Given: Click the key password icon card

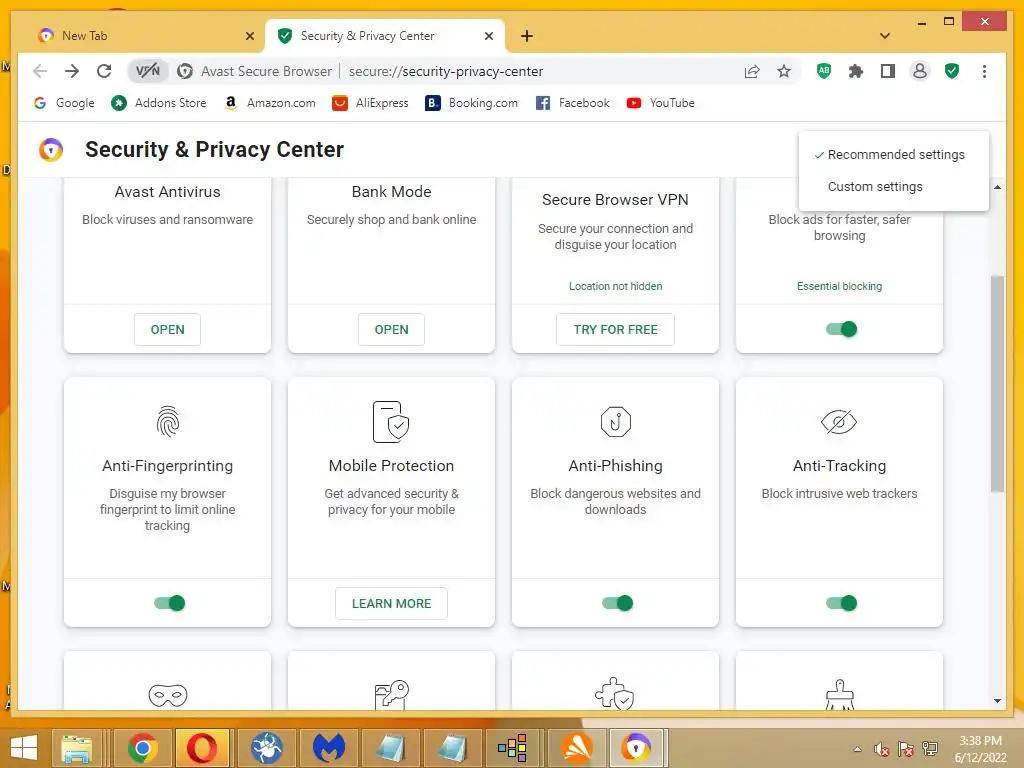Looking at the screenshot, I should pos(392,695).
